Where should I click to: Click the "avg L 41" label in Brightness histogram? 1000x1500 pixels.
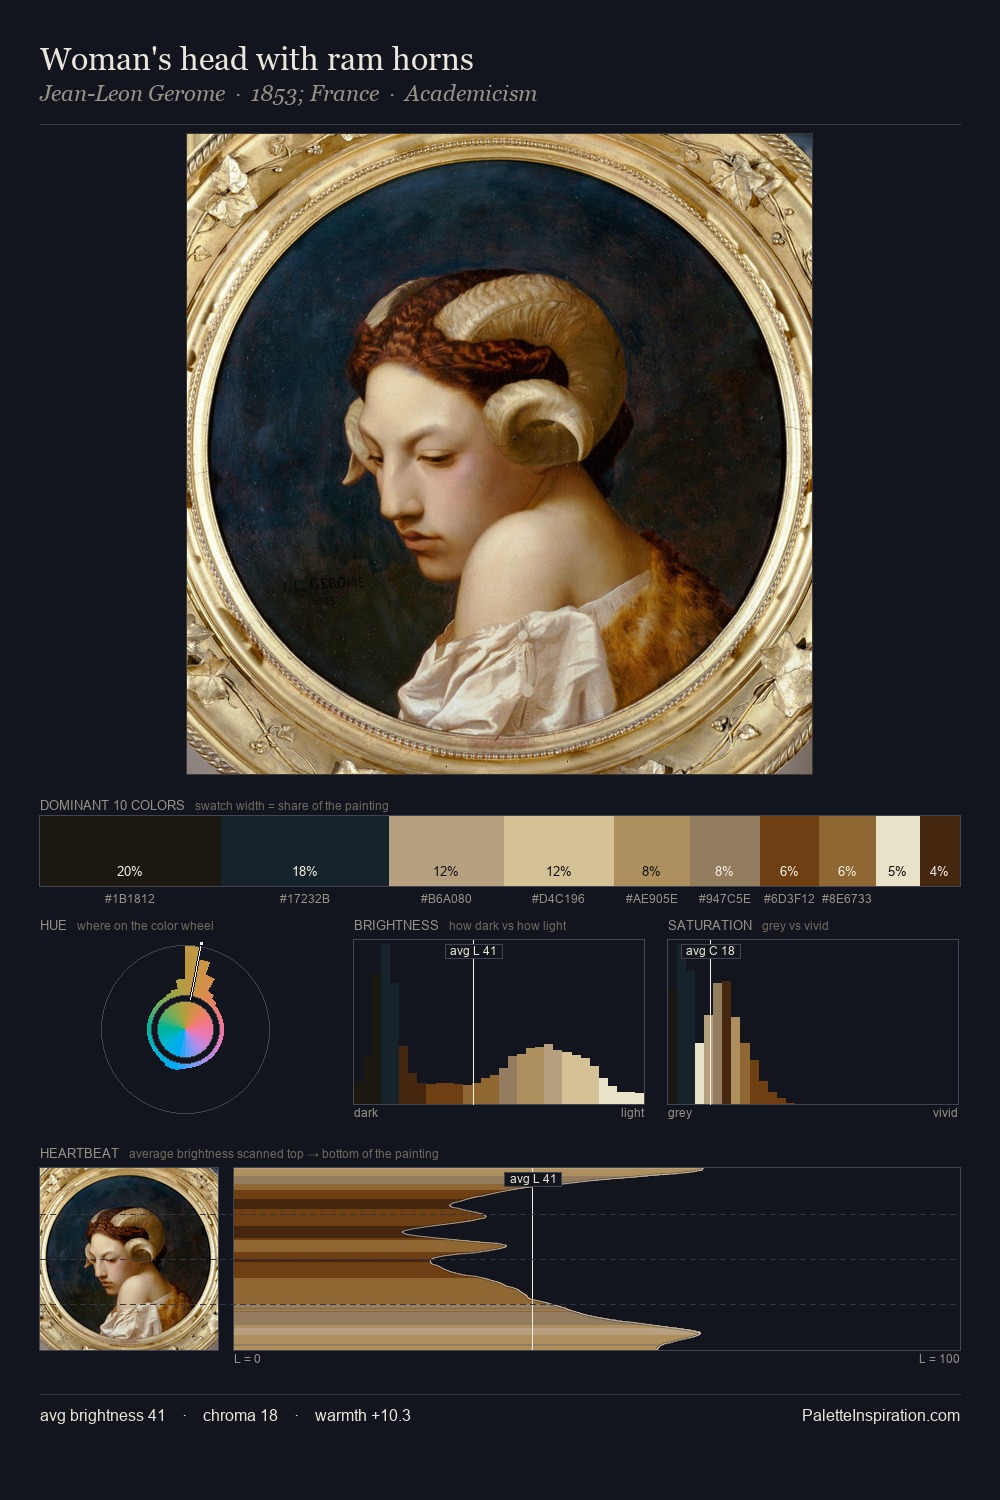point(473,951)
